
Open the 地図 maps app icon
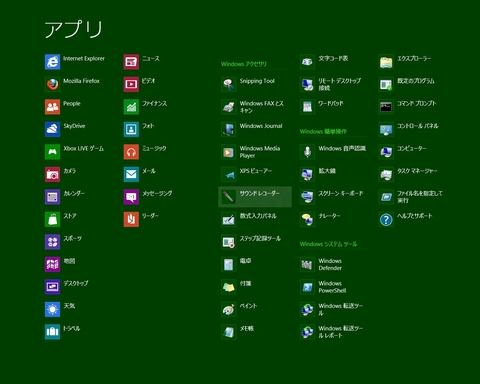click(x=52, y=264)
